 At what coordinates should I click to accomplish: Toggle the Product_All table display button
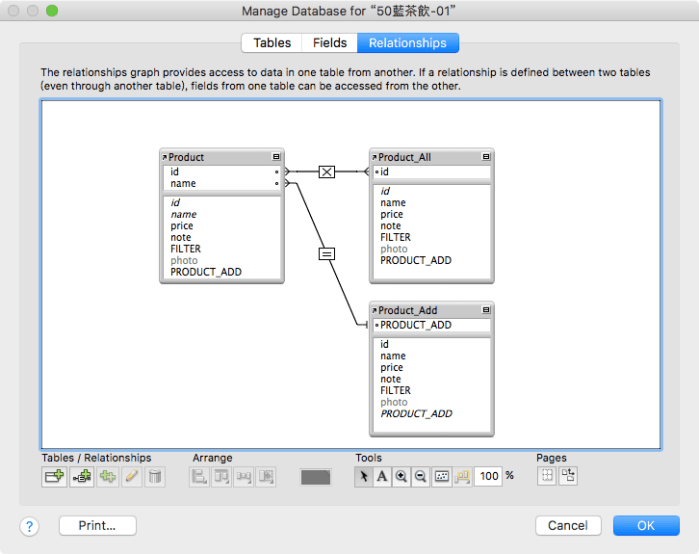tap(486, 157)
